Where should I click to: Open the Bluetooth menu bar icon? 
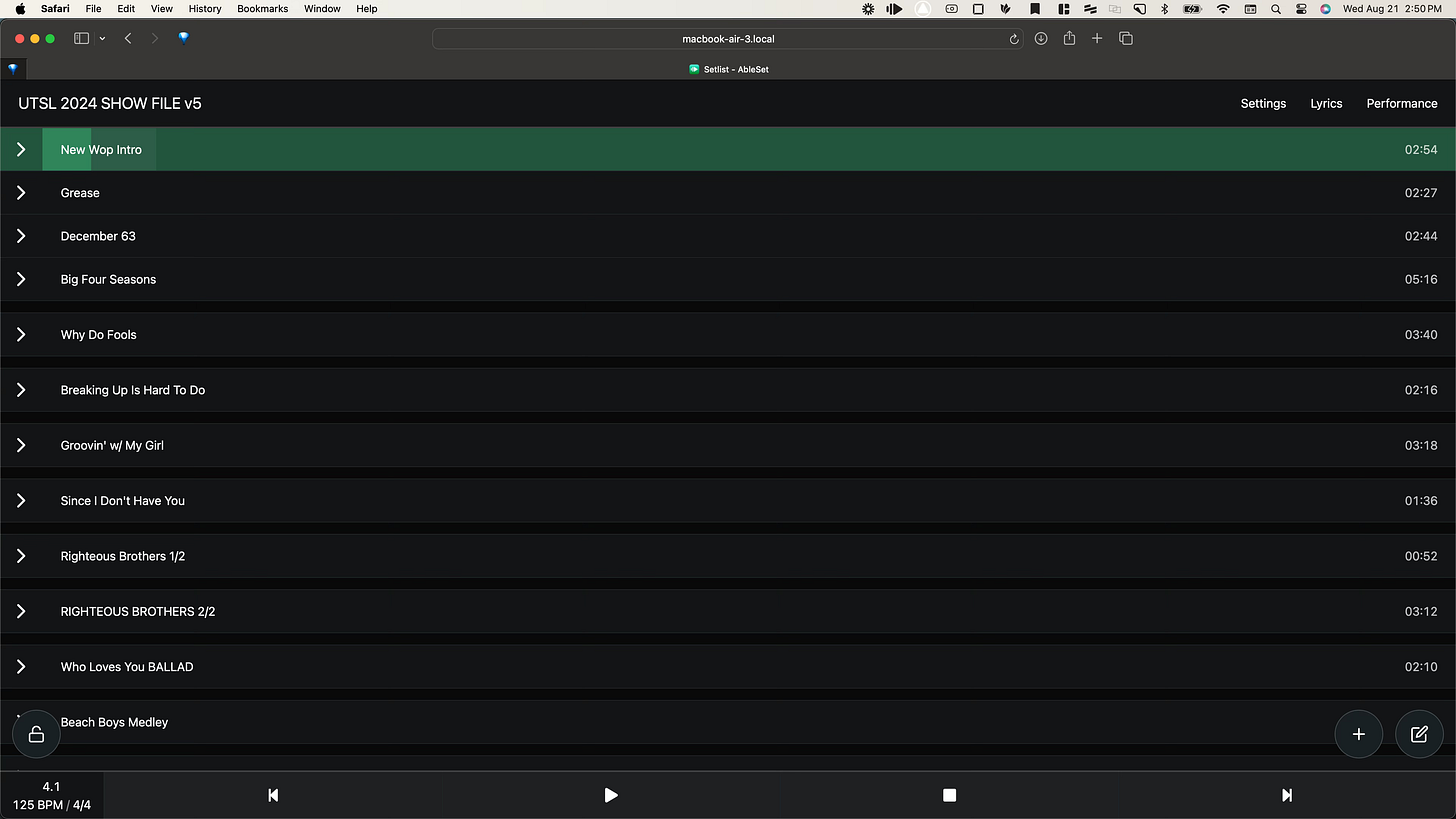[1165, 9]
